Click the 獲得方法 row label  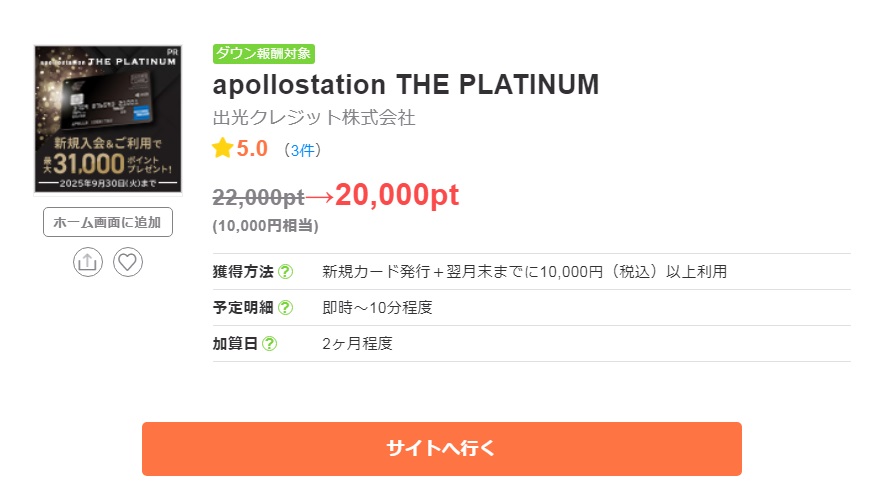243,272
